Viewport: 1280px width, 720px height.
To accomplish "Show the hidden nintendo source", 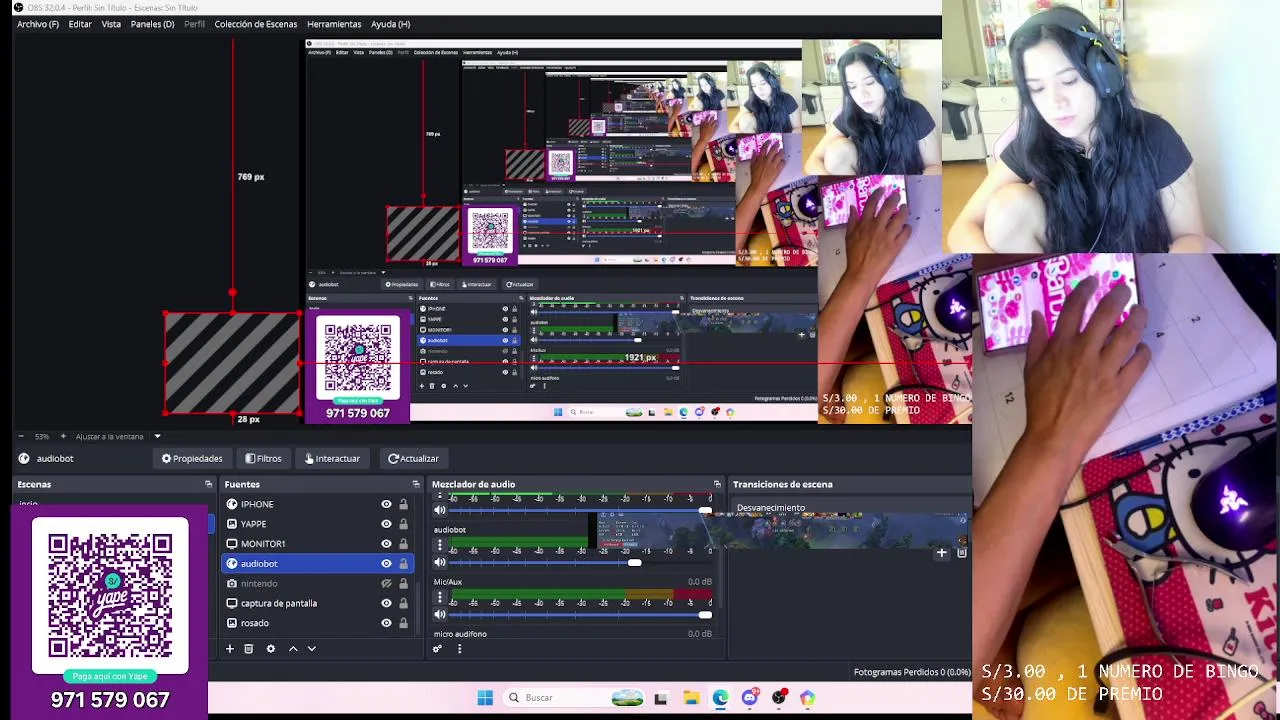I will coord(386,583).
